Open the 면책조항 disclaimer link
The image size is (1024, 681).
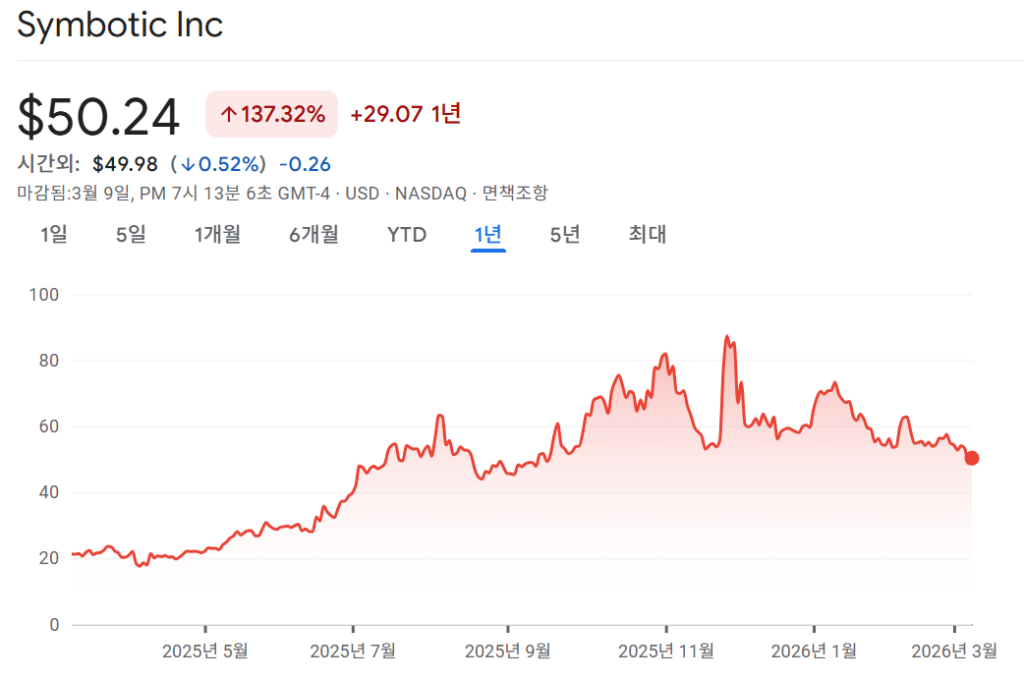(x=515, y=193)
